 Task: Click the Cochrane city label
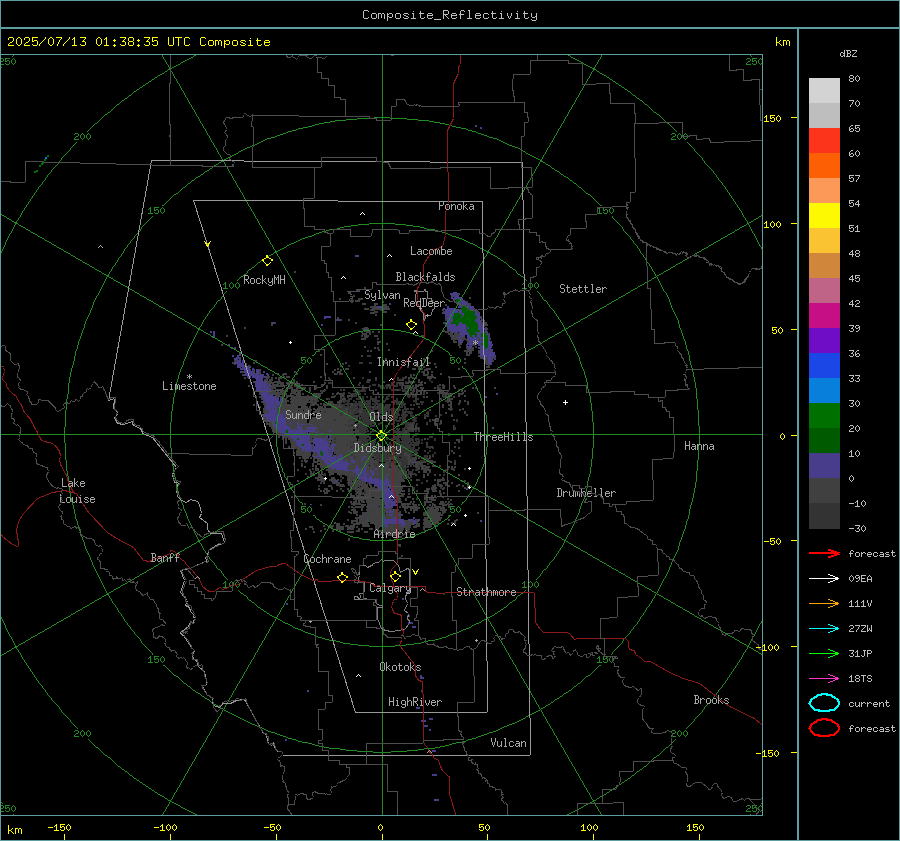coord(327,559)
